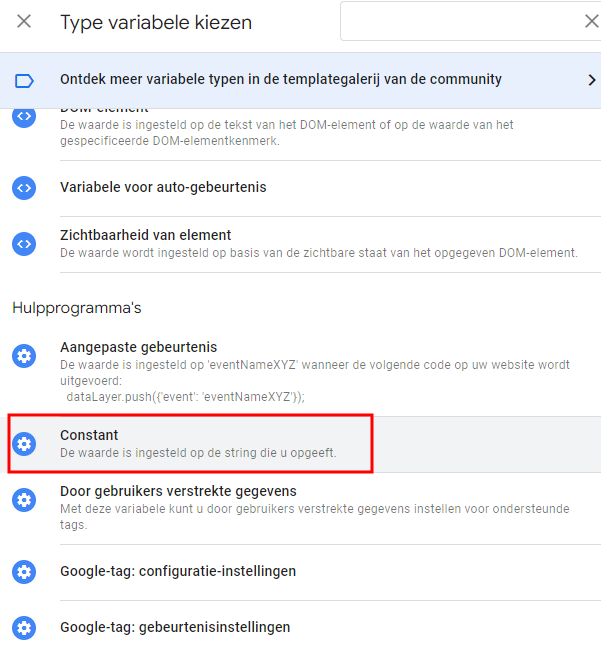Open Google-tag: configuratie-instellingen option
The height and width of the screenshot is (655, 601).
tap(177, 571)
